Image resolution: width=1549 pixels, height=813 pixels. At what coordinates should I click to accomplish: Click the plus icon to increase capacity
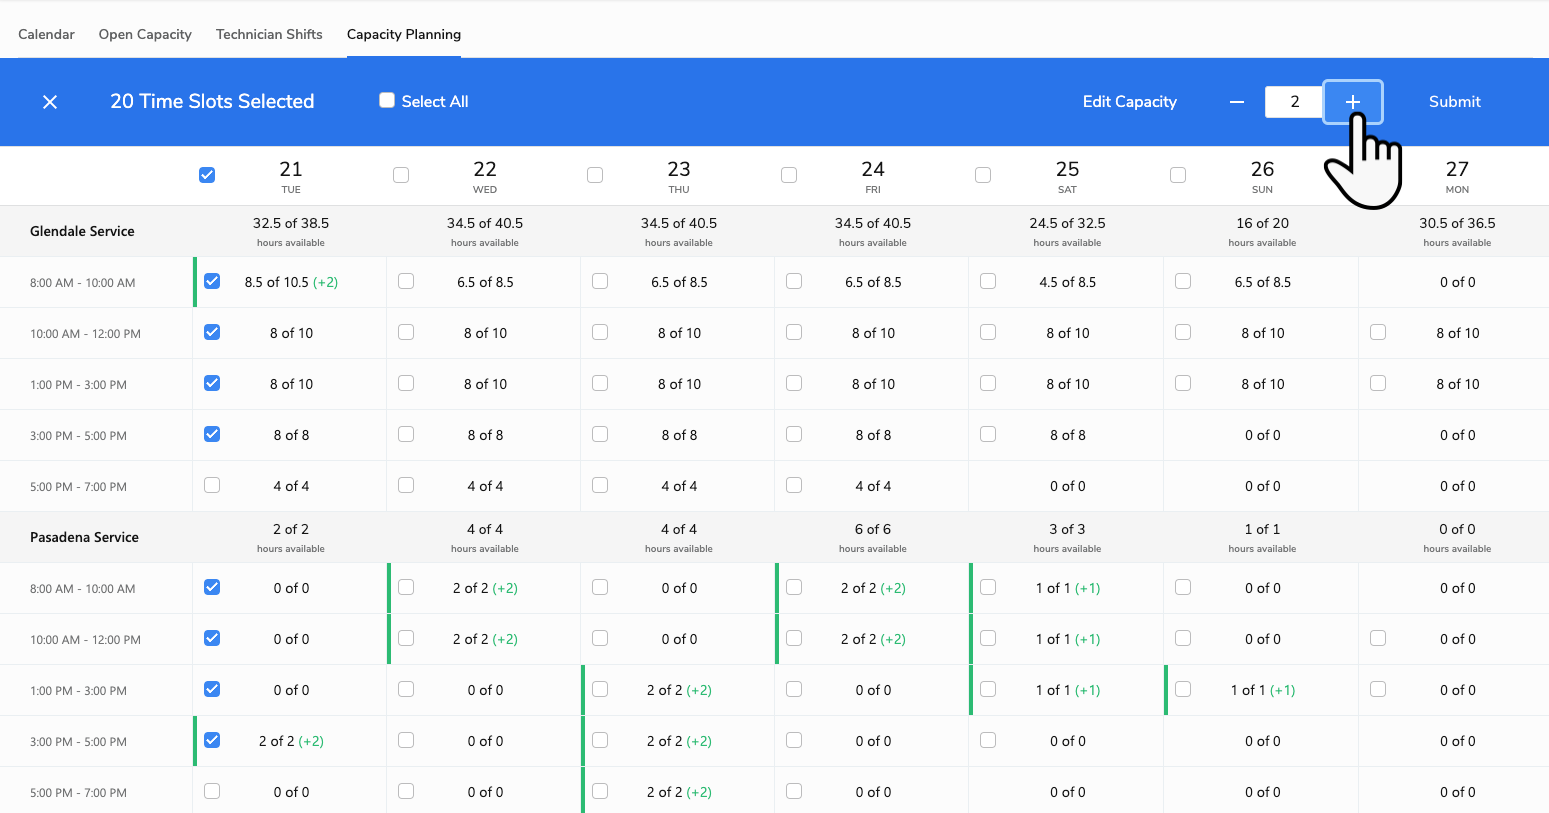pyautogui.click(x=1352, y=101)
